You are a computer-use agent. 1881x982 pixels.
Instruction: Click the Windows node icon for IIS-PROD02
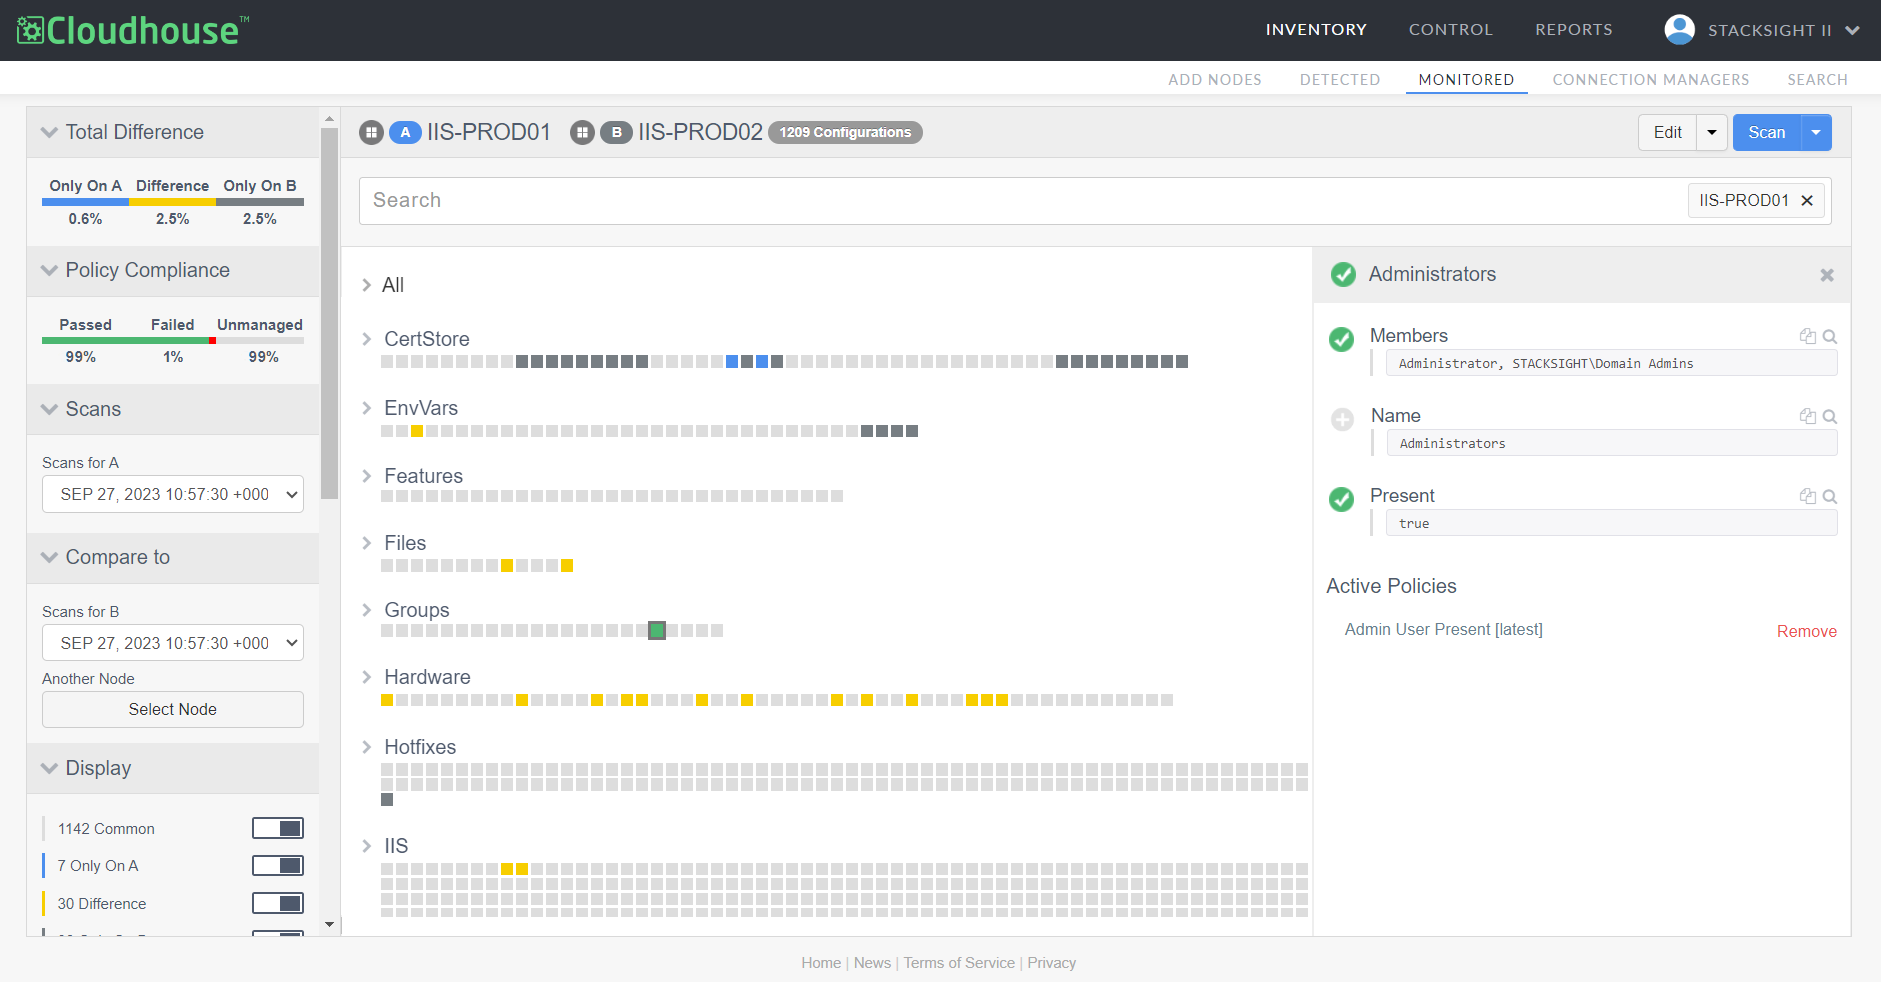582,133
